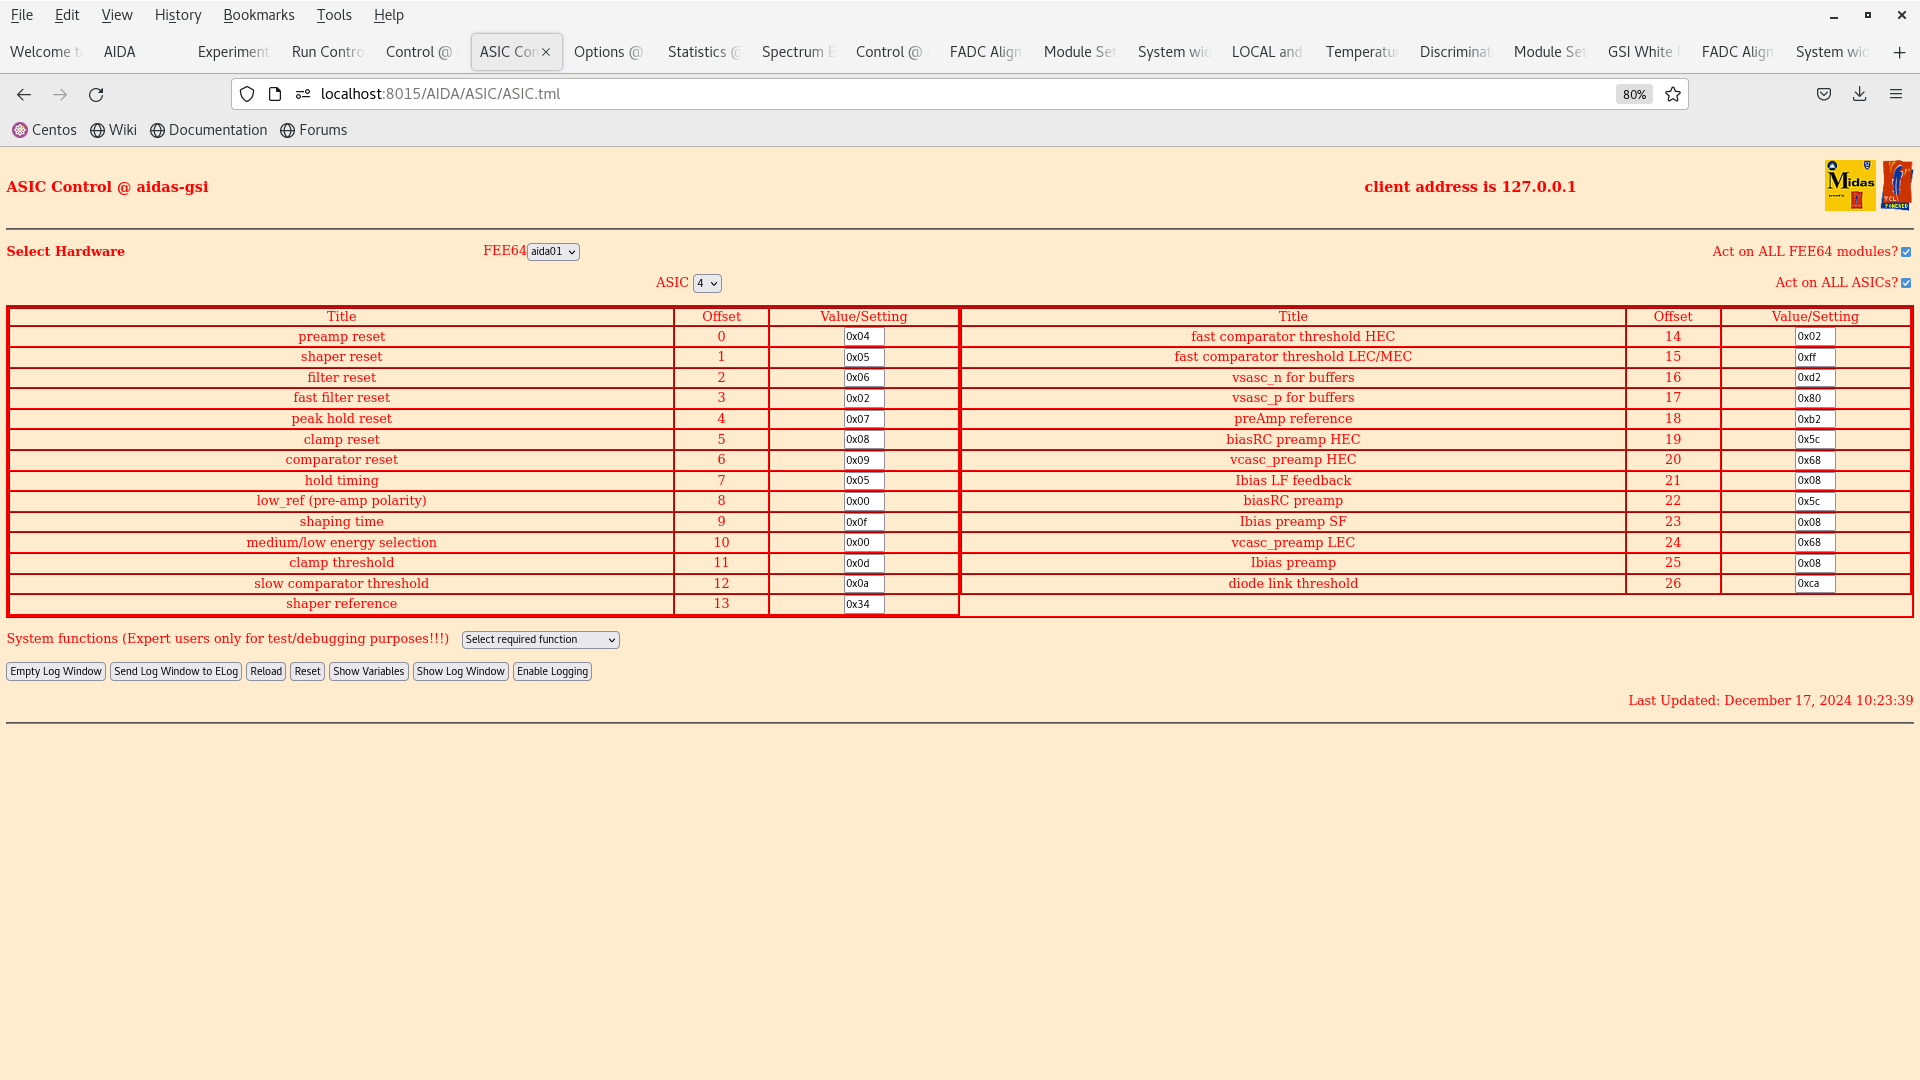Click the browser reload page icon
The width and height of the screenshot is (1920, 1080).
(96, 94)
